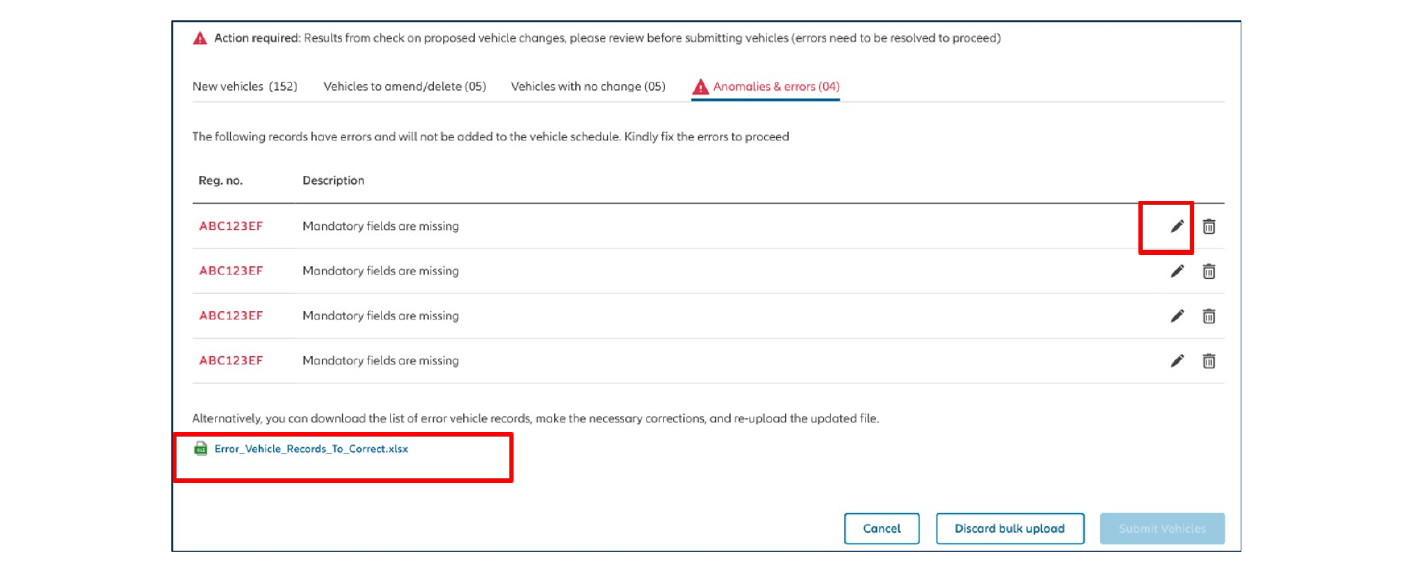
Task: Click the Submit Vehicles button
Action: coord(1162,529)
